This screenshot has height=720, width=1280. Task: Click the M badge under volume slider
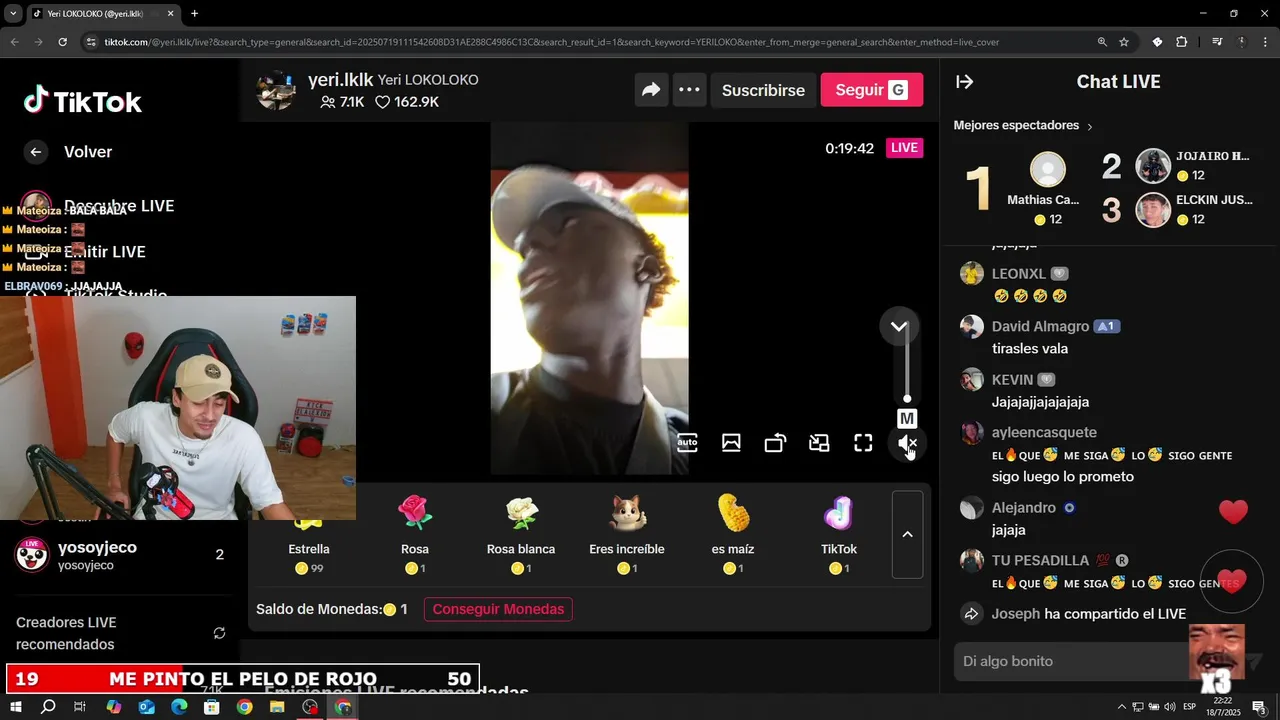[907, 418]
